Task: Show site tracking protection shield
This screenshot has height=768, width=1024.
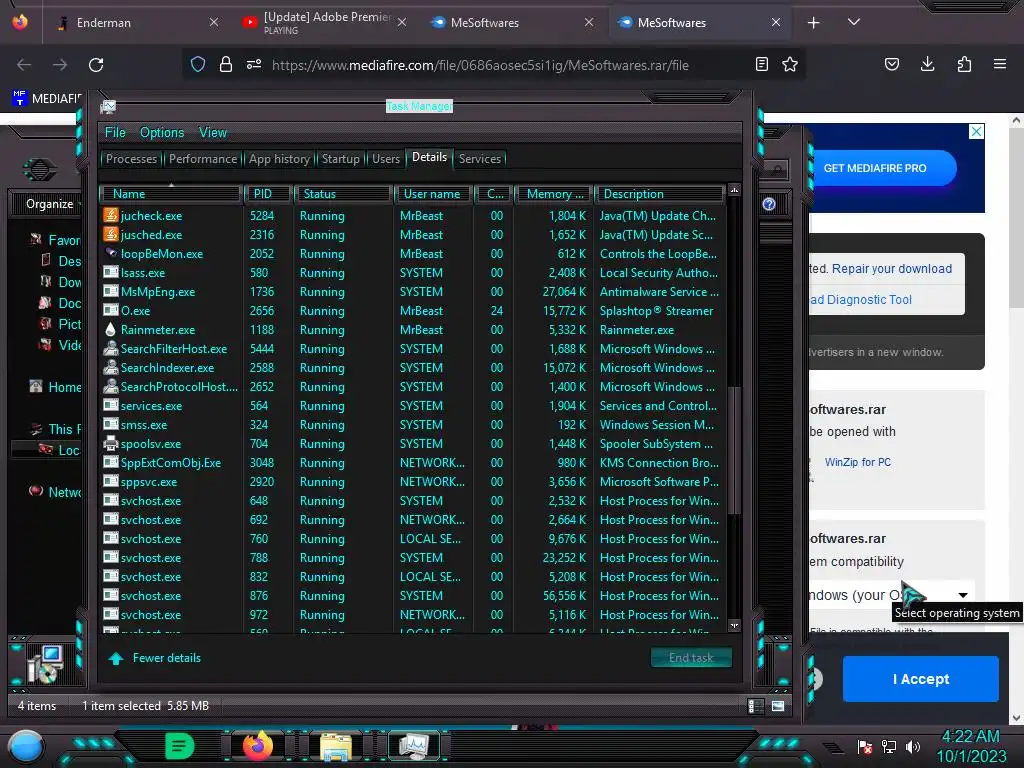Action: (x=198, y=65)
